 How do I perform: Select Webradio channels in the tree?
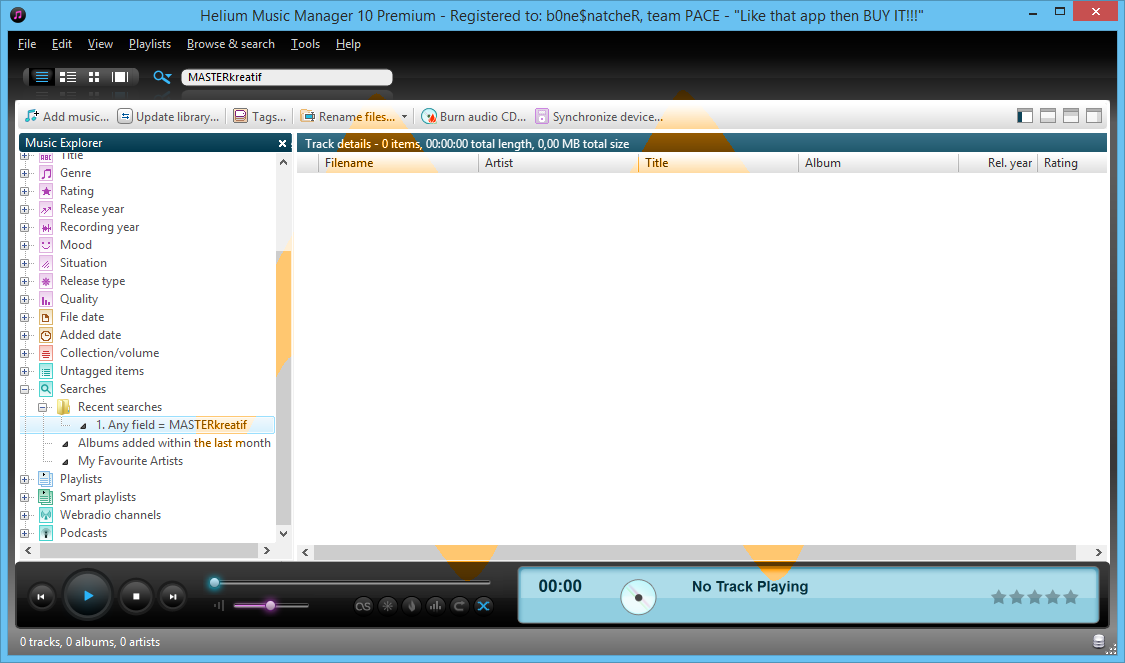pos(110,514)
